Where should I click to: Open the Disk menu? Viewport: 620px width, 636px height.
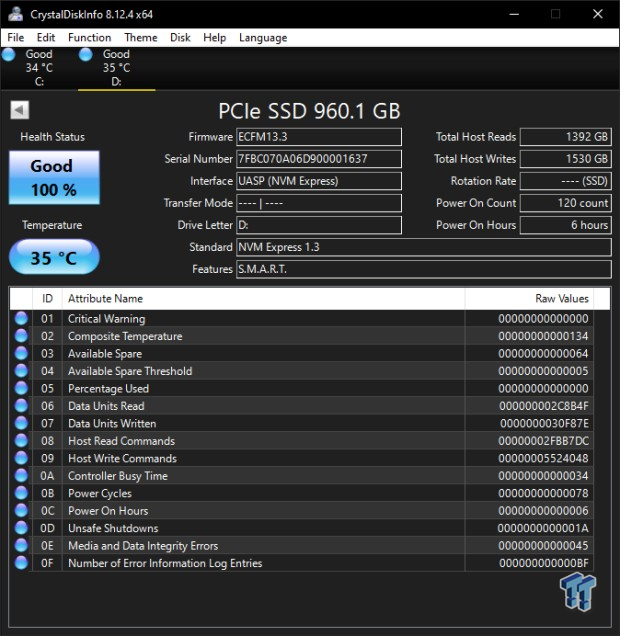coord(180,37)
